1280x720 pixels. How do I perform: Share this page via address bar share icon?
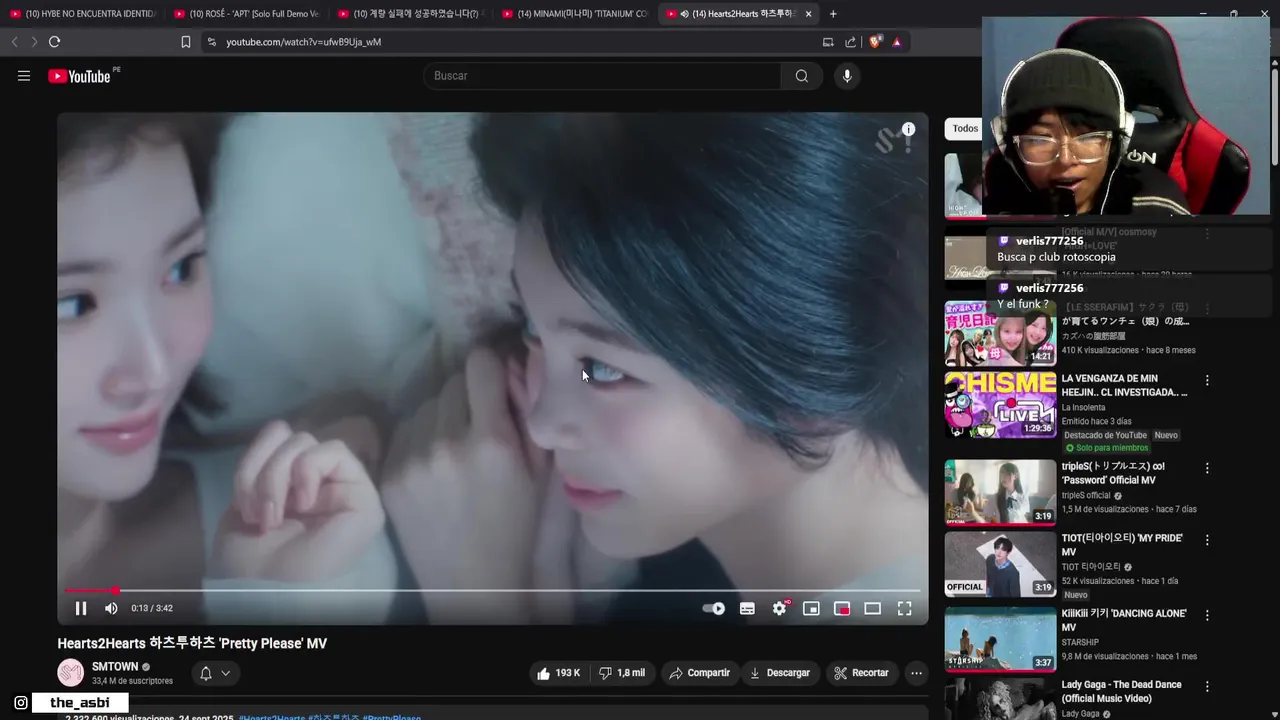(850, 42)
